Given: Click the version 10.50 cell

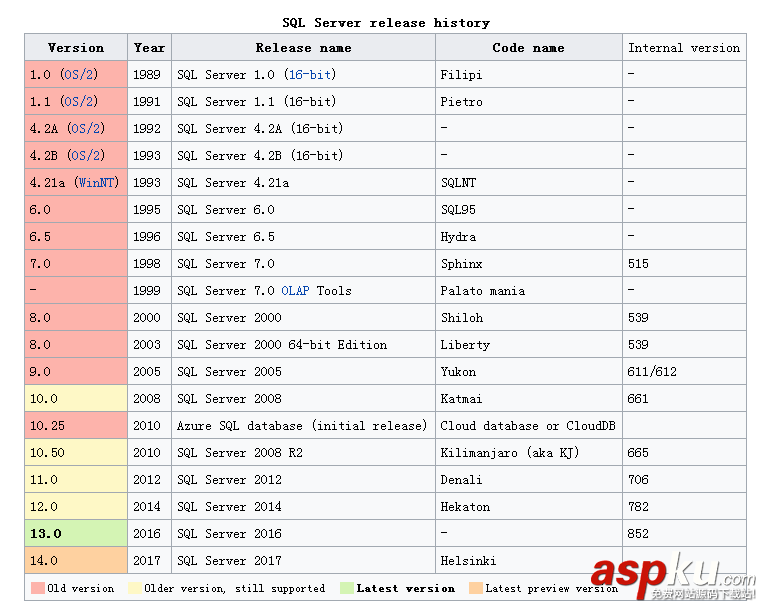Looking at the screenshot, I should coord(76,453).
